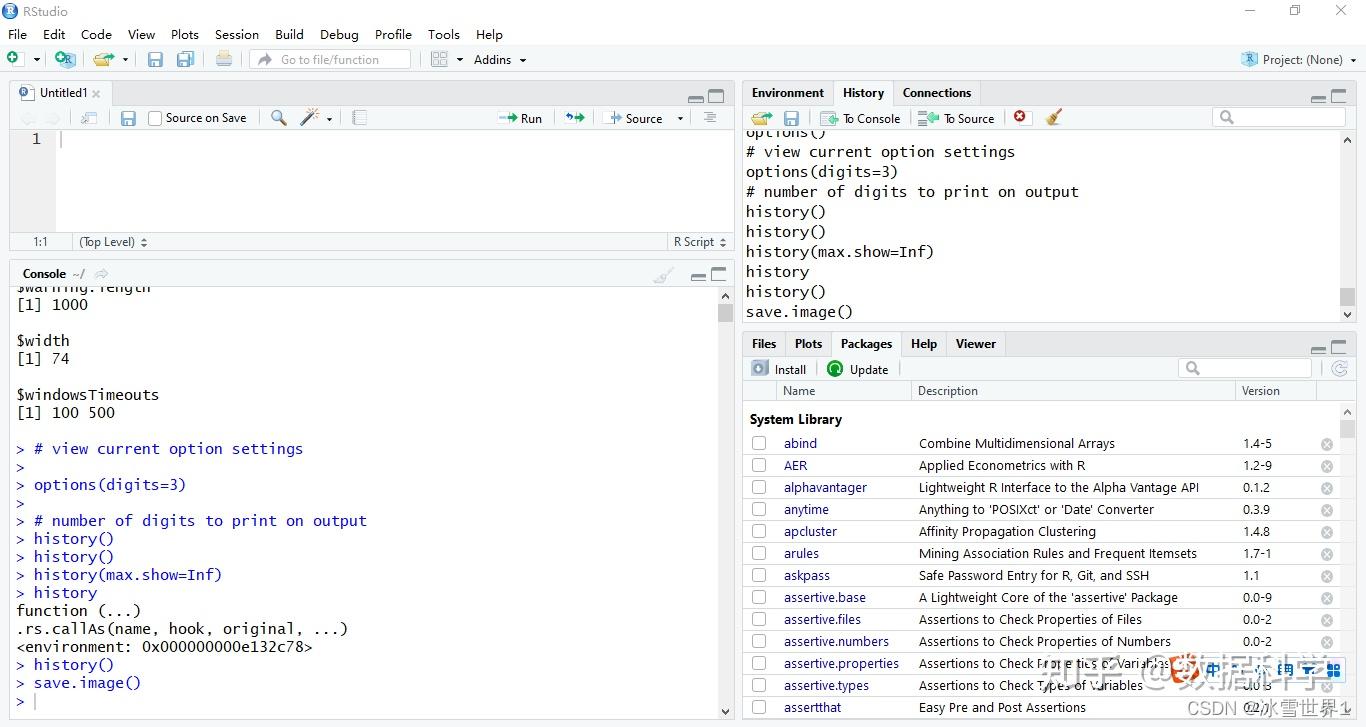Click the red delete entries icon in History
1366x727 pixels.
(x=1019, y=117)
